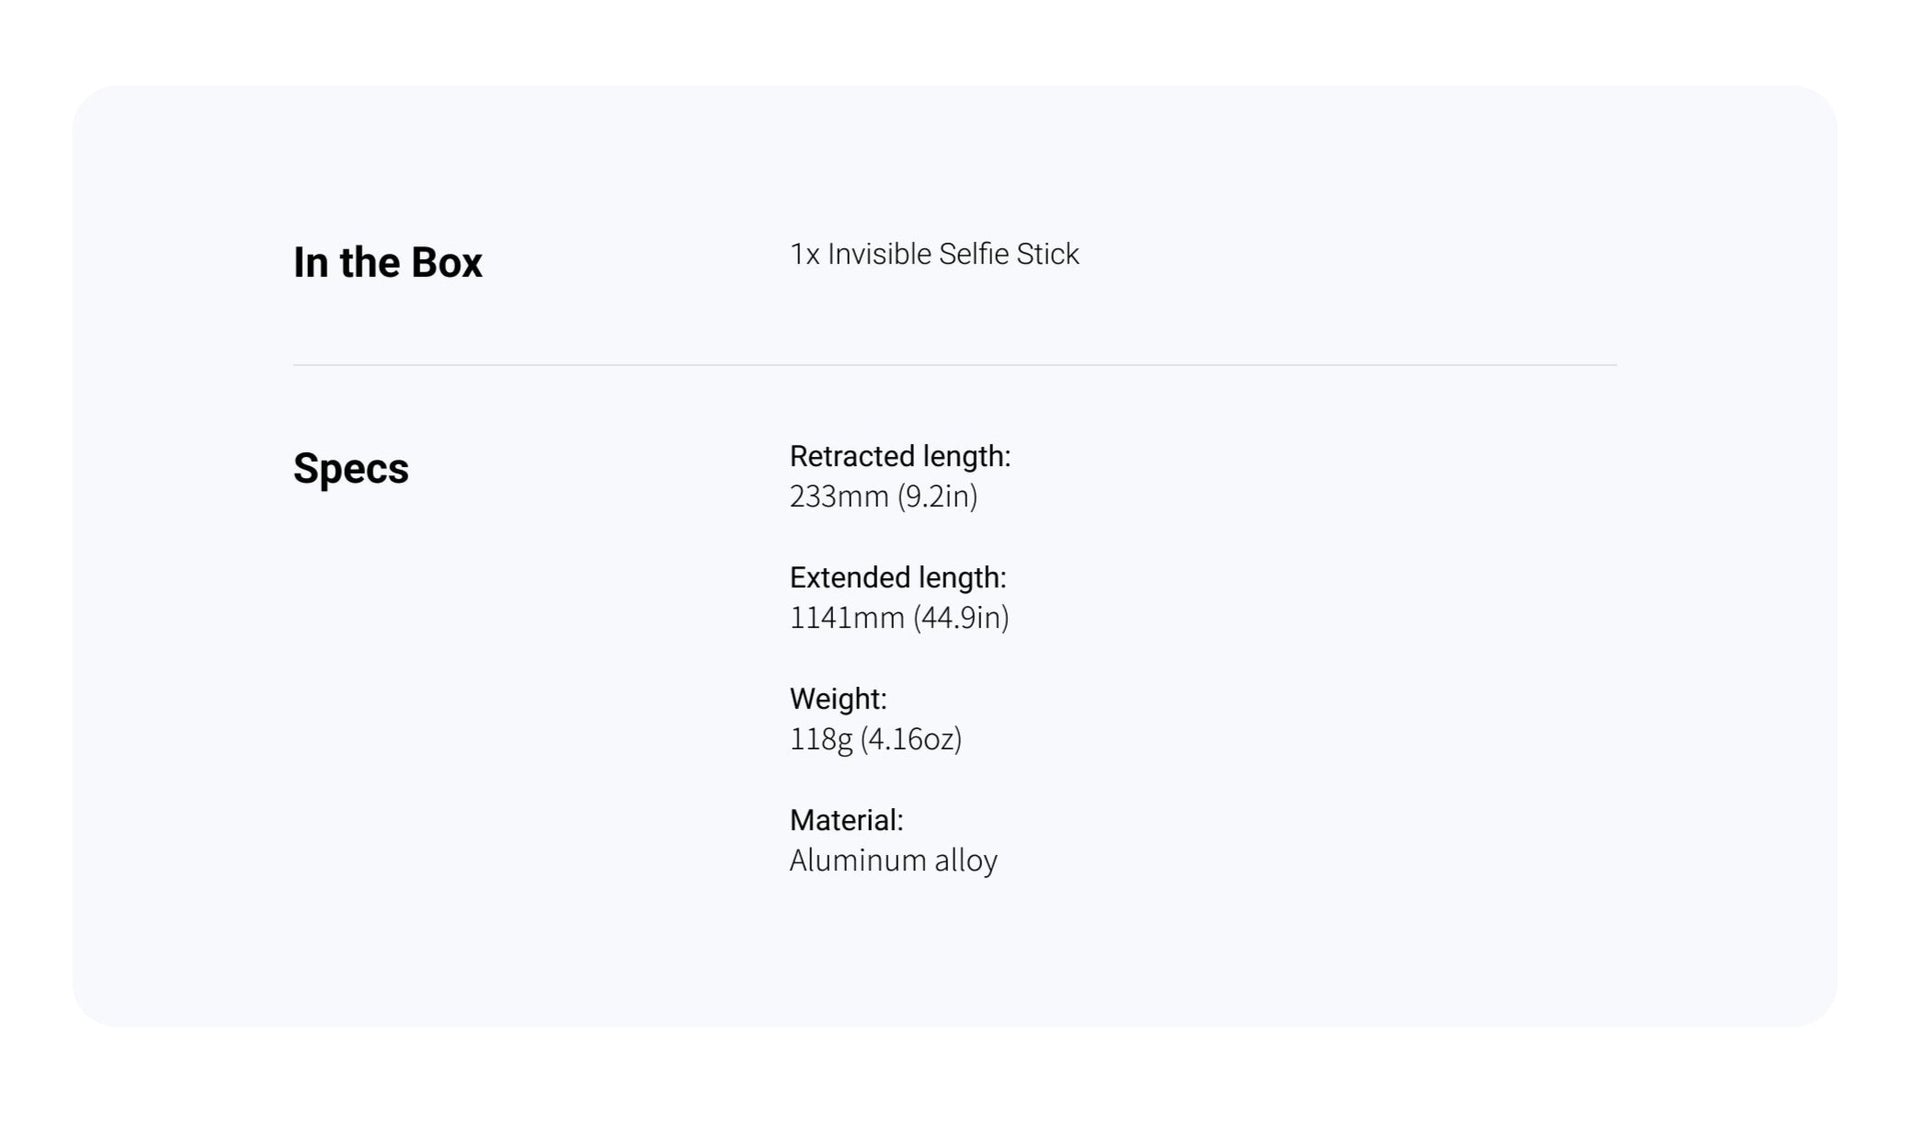Click the word "Stick" in box contents

[1047, 255]
